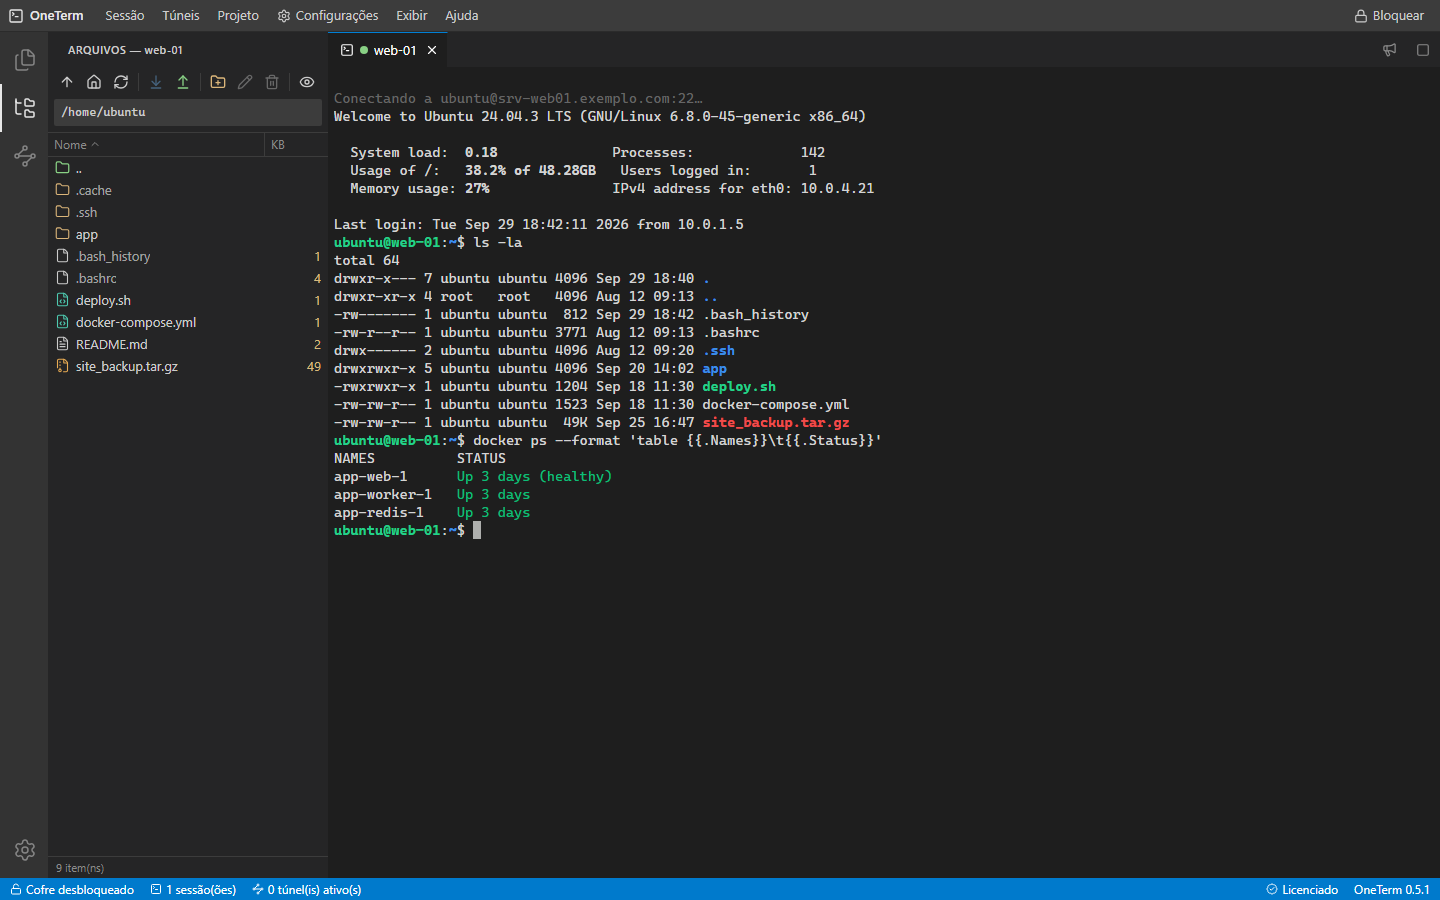The image size is (1440, 900).
Task: Create a new folder with the folder-plus icon
Action: pos(218,82)
